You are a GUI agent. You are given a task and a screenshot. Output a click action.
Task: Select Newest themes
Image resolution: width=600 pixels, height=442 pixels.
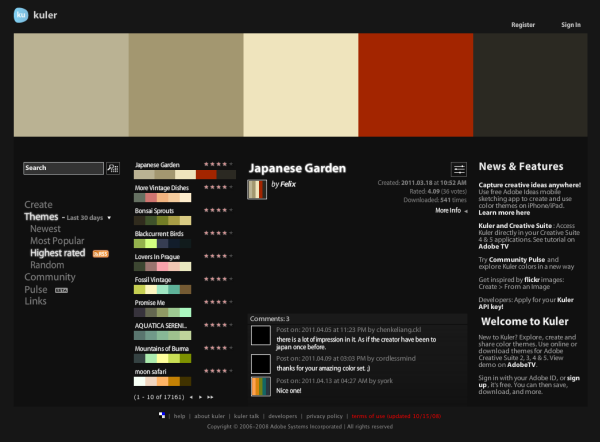(45, 229)
